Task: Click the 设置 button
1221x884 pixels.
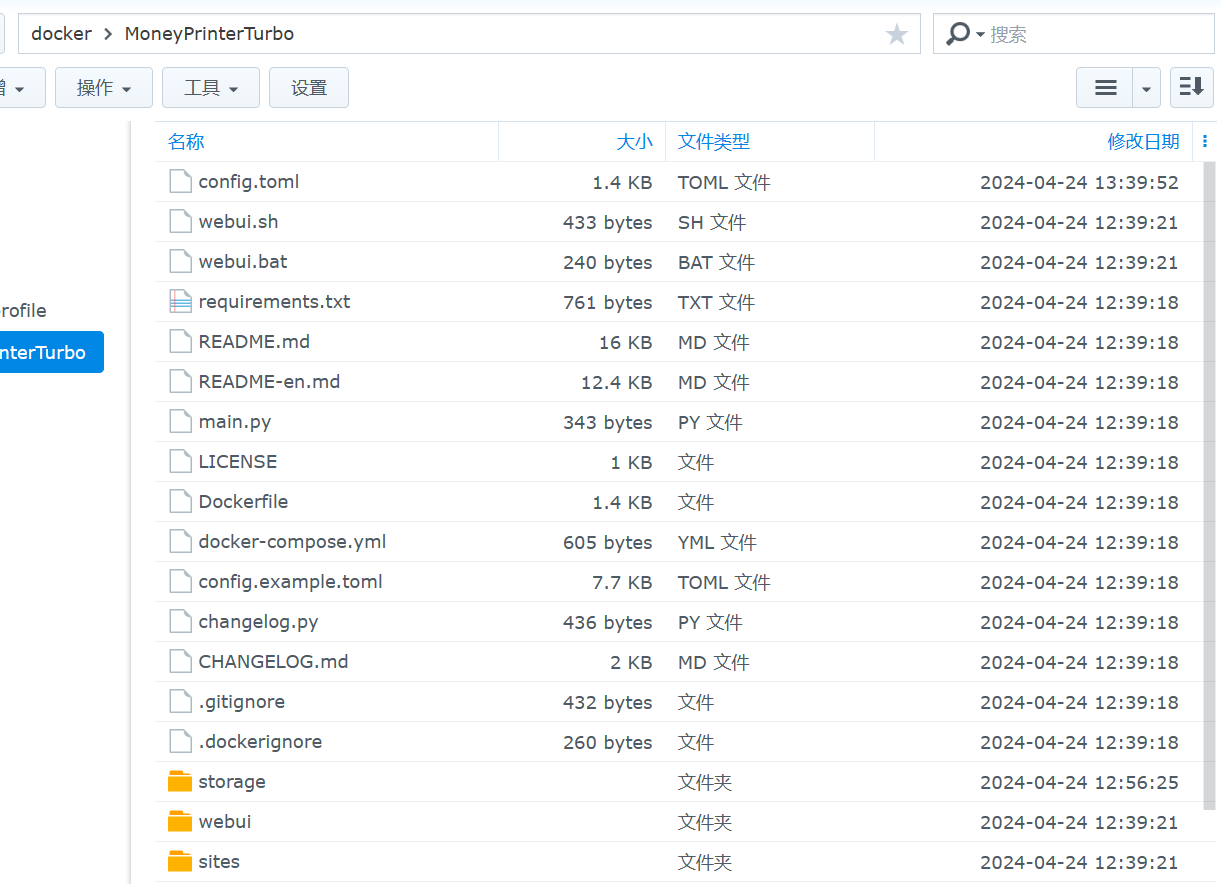Action: coord(309,88)
